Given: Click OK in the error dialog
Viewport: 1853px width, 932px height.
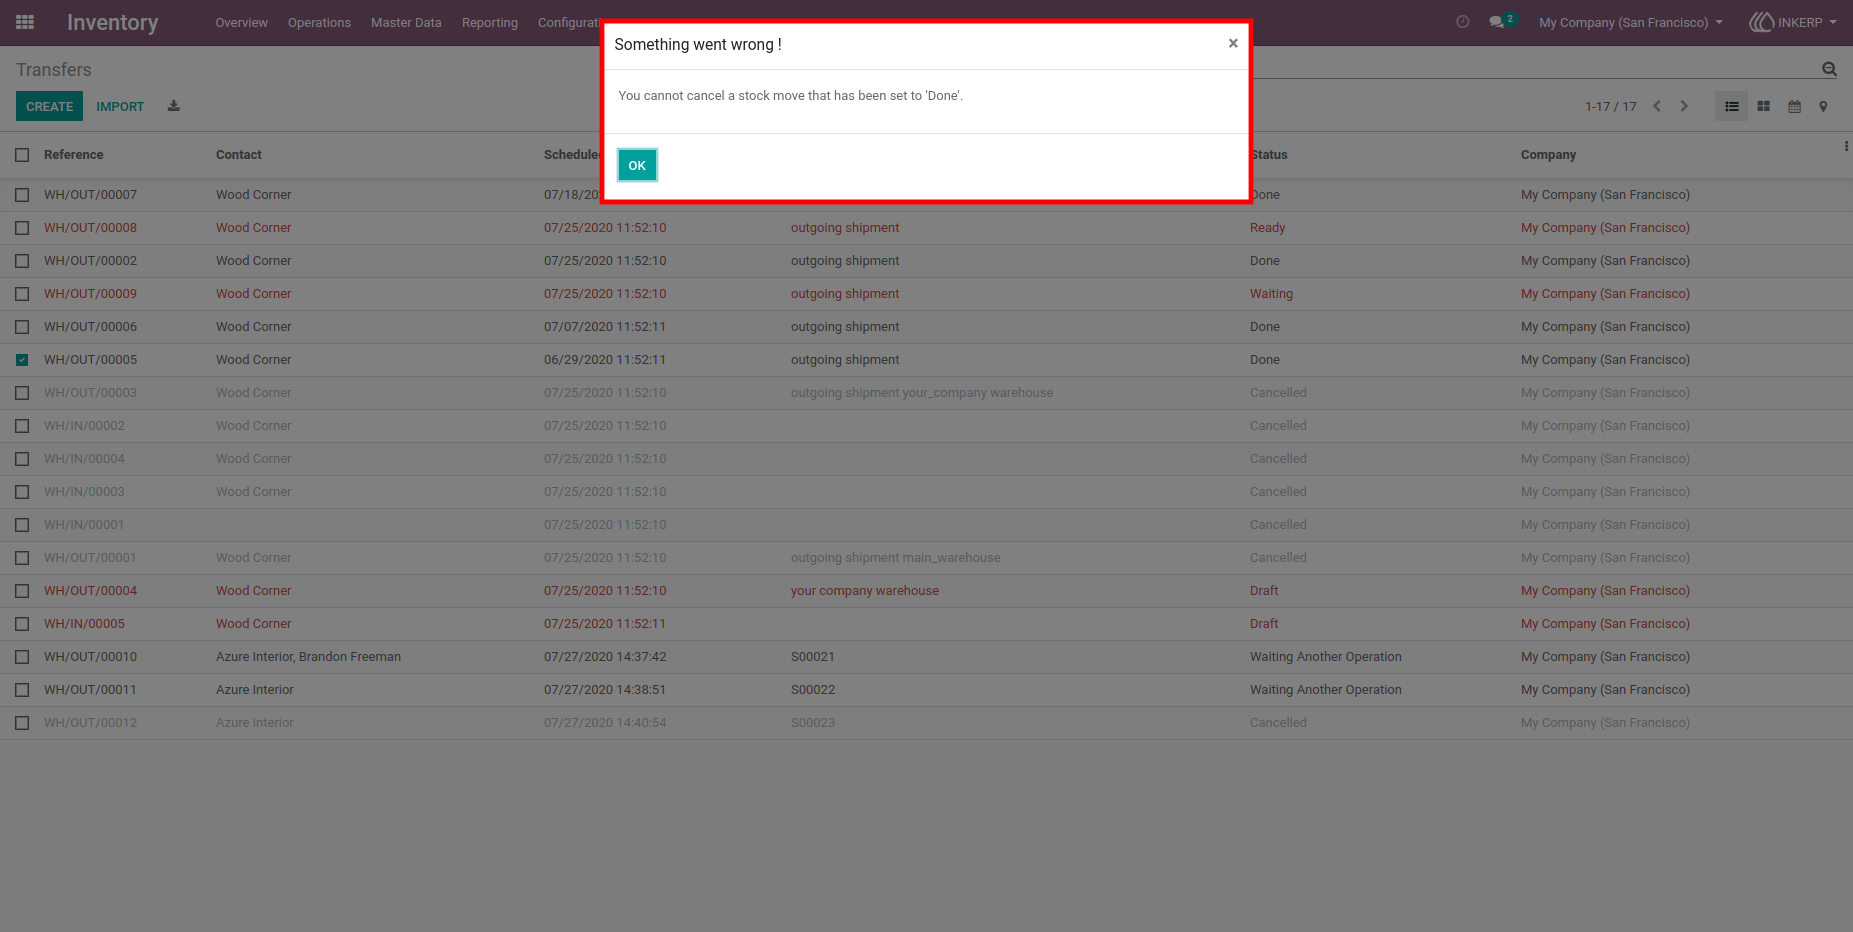Looking at the screenshot, I should 637,165.
